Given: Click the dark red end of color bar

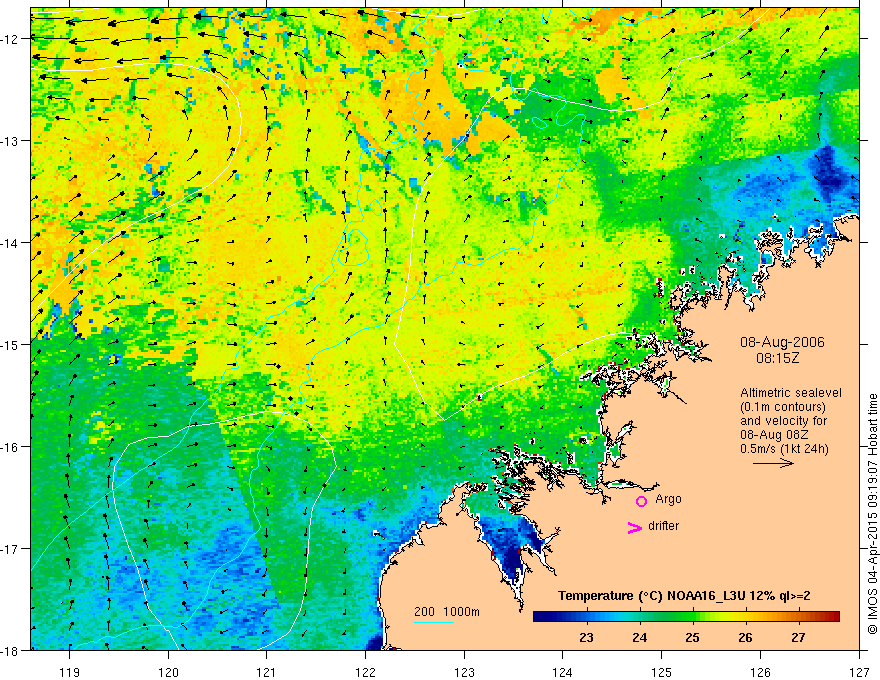Looking at the screenshot, I should click(x=833, y=616).
